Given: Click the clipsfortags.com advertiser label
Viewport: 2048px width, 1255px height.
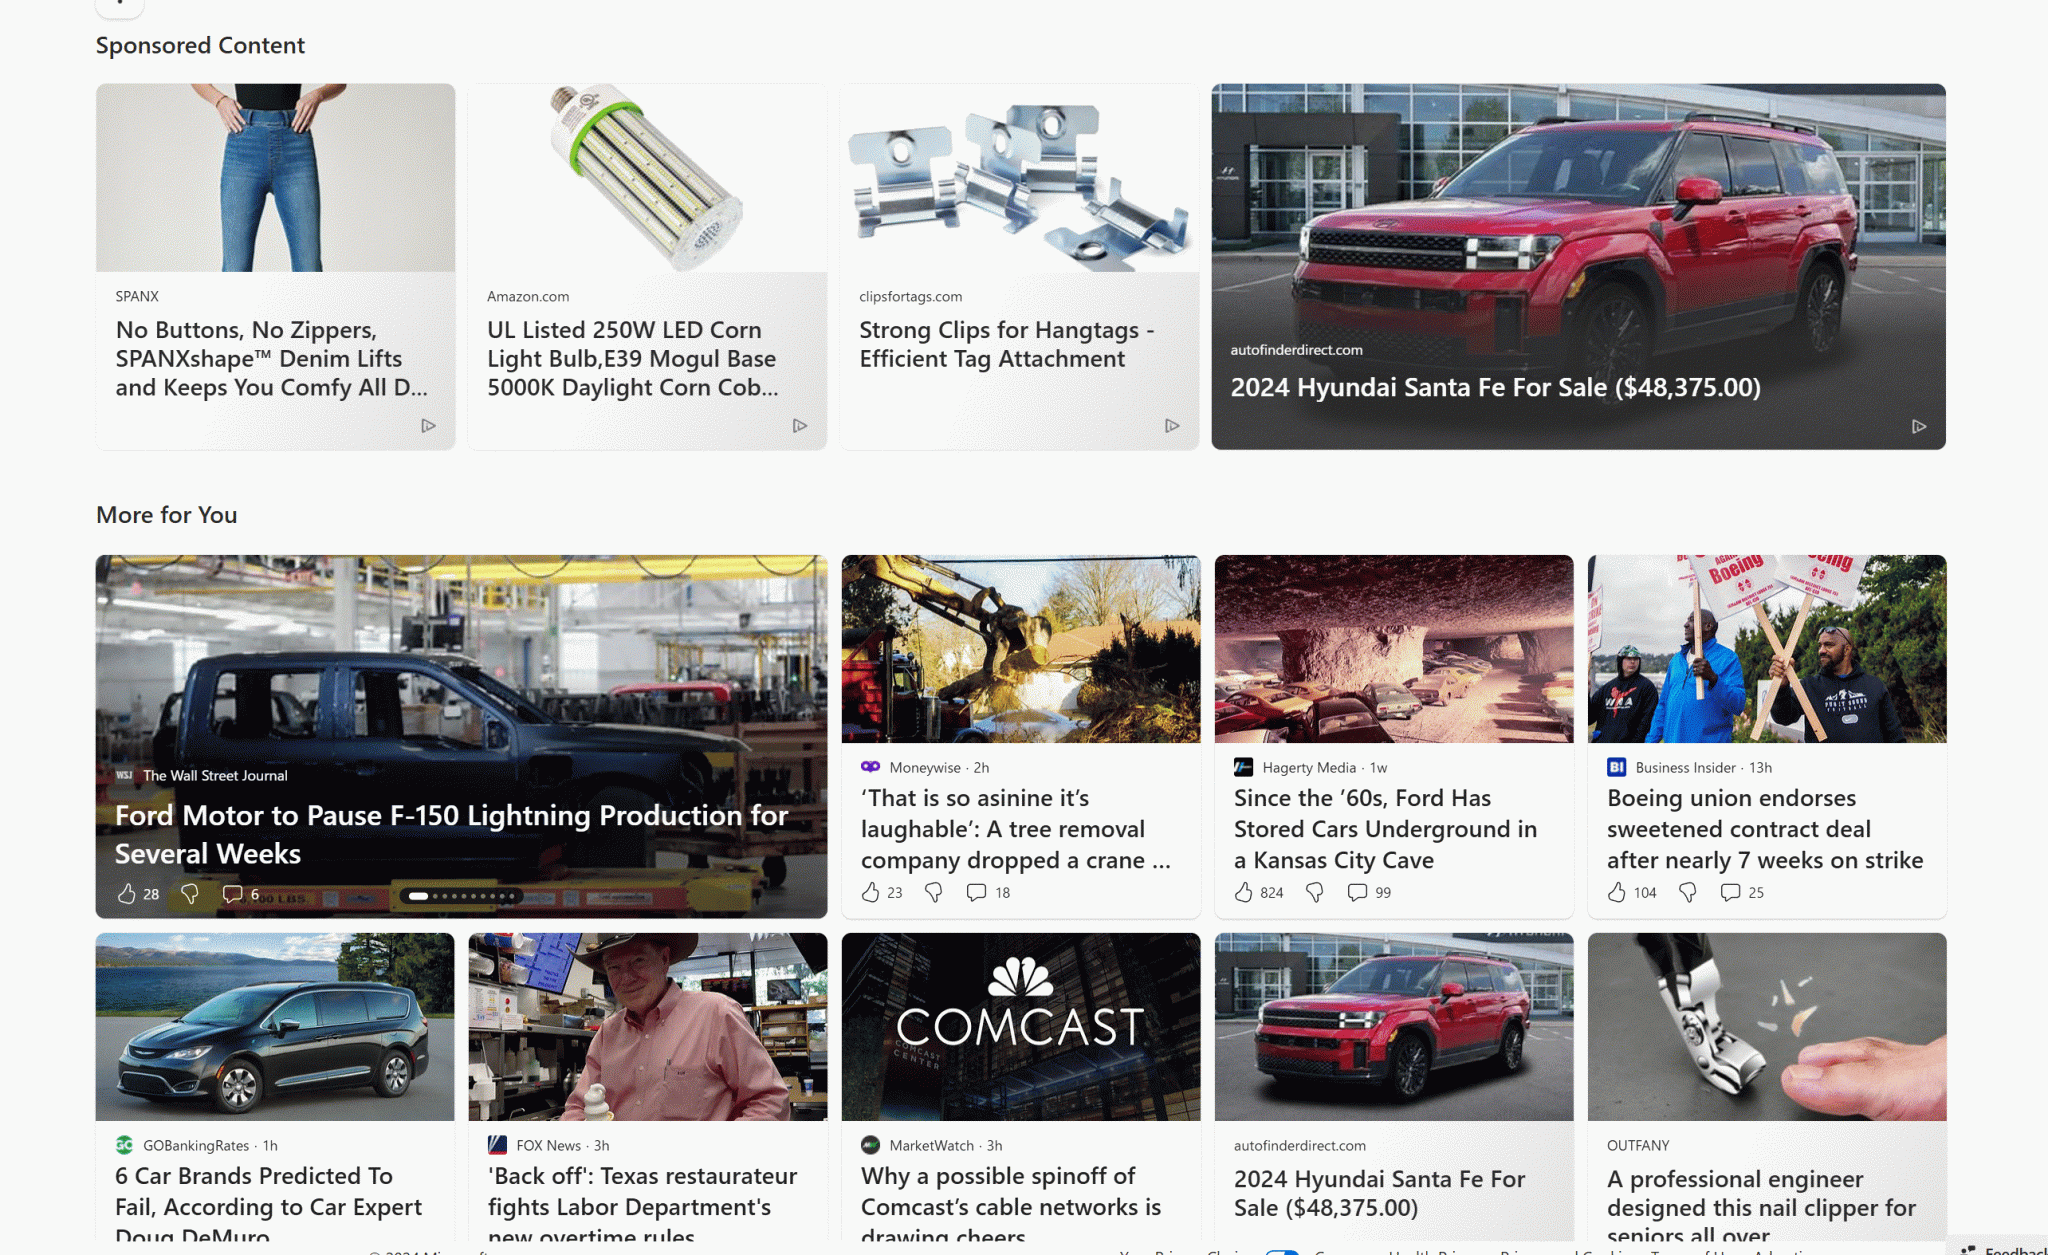Looking at the screenshot, I should pyautogui.click(x=910, y=296).
